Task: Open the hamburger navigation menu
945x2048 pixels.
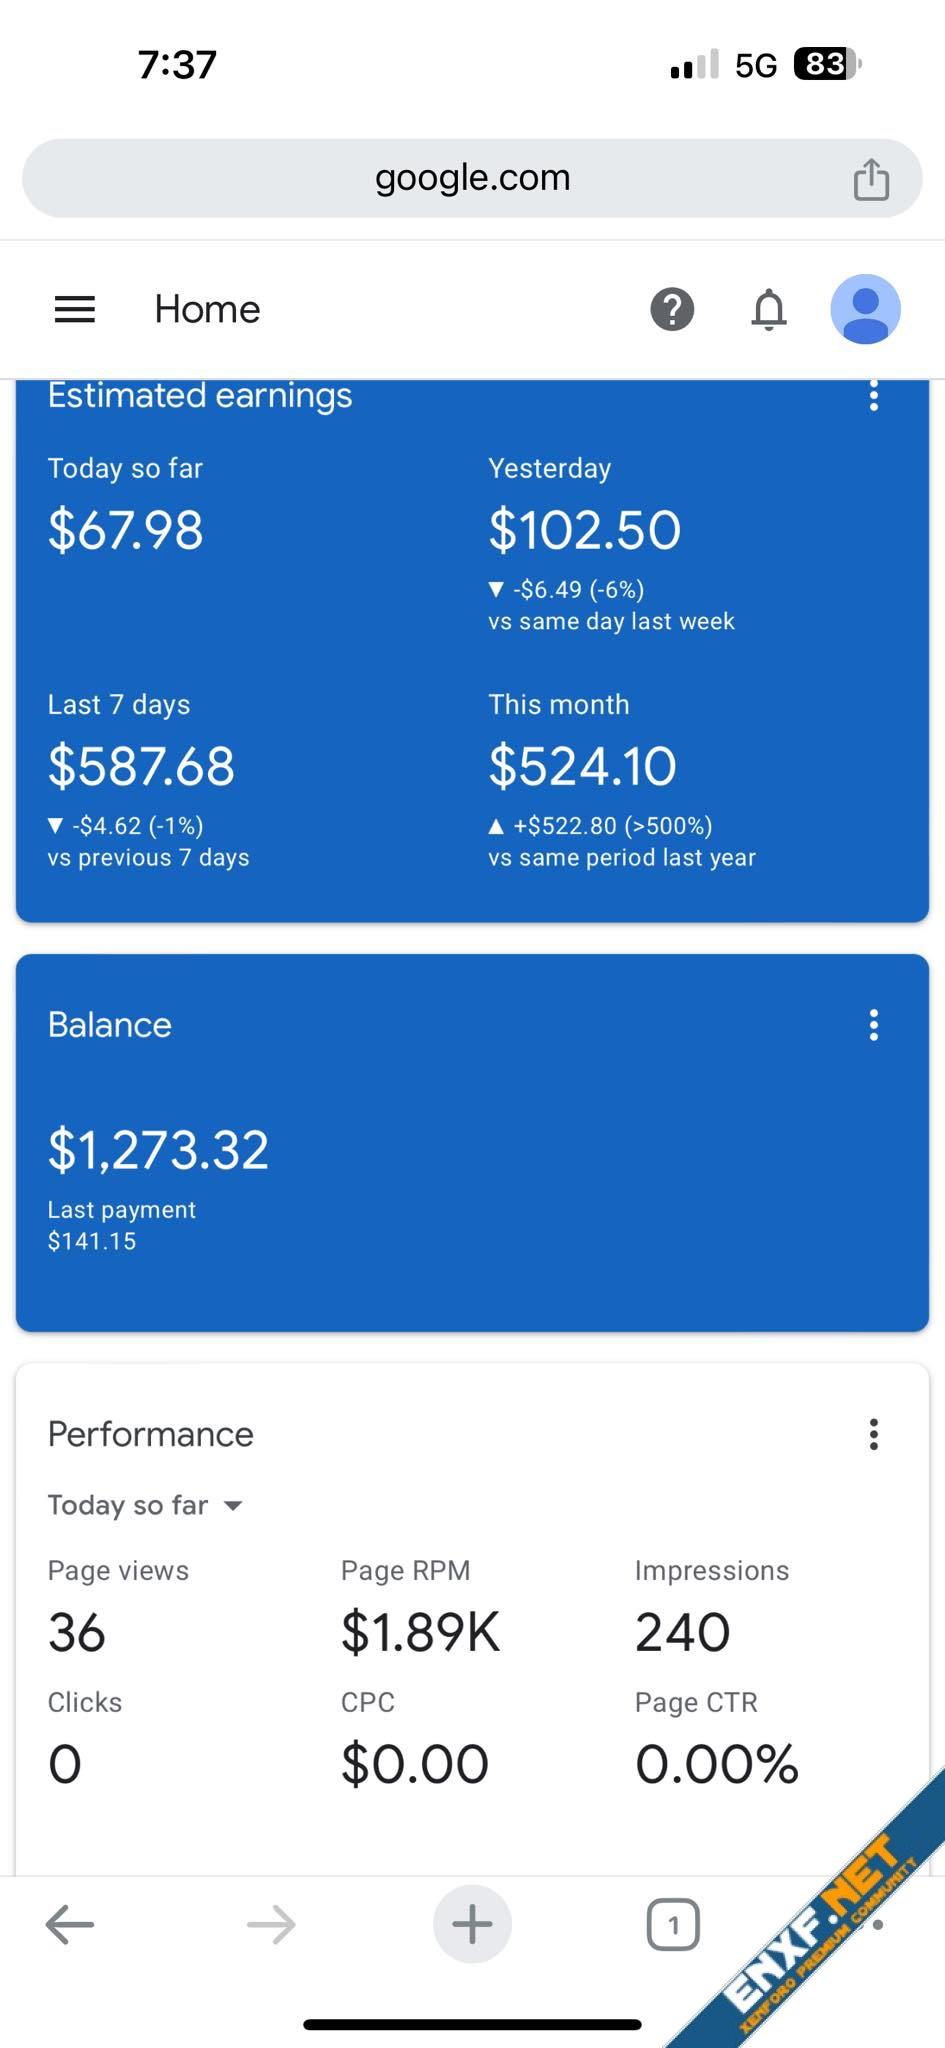Action: pyautogui.click(x=75, y=309)
